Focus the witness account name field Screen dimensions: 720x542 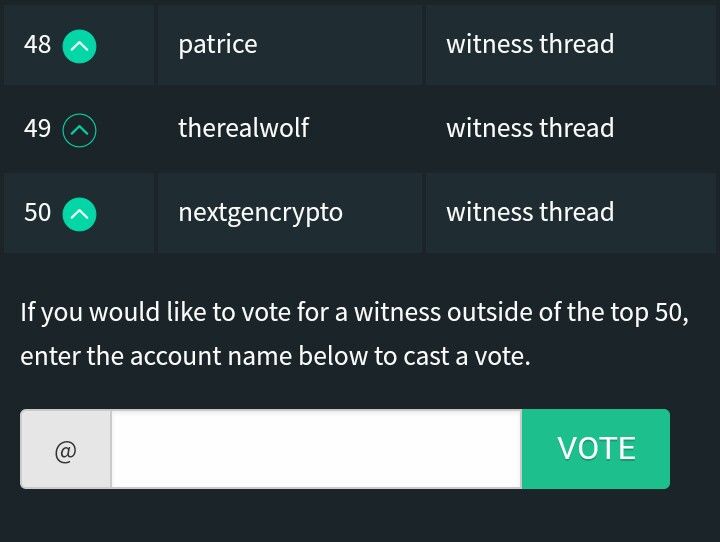316,450
